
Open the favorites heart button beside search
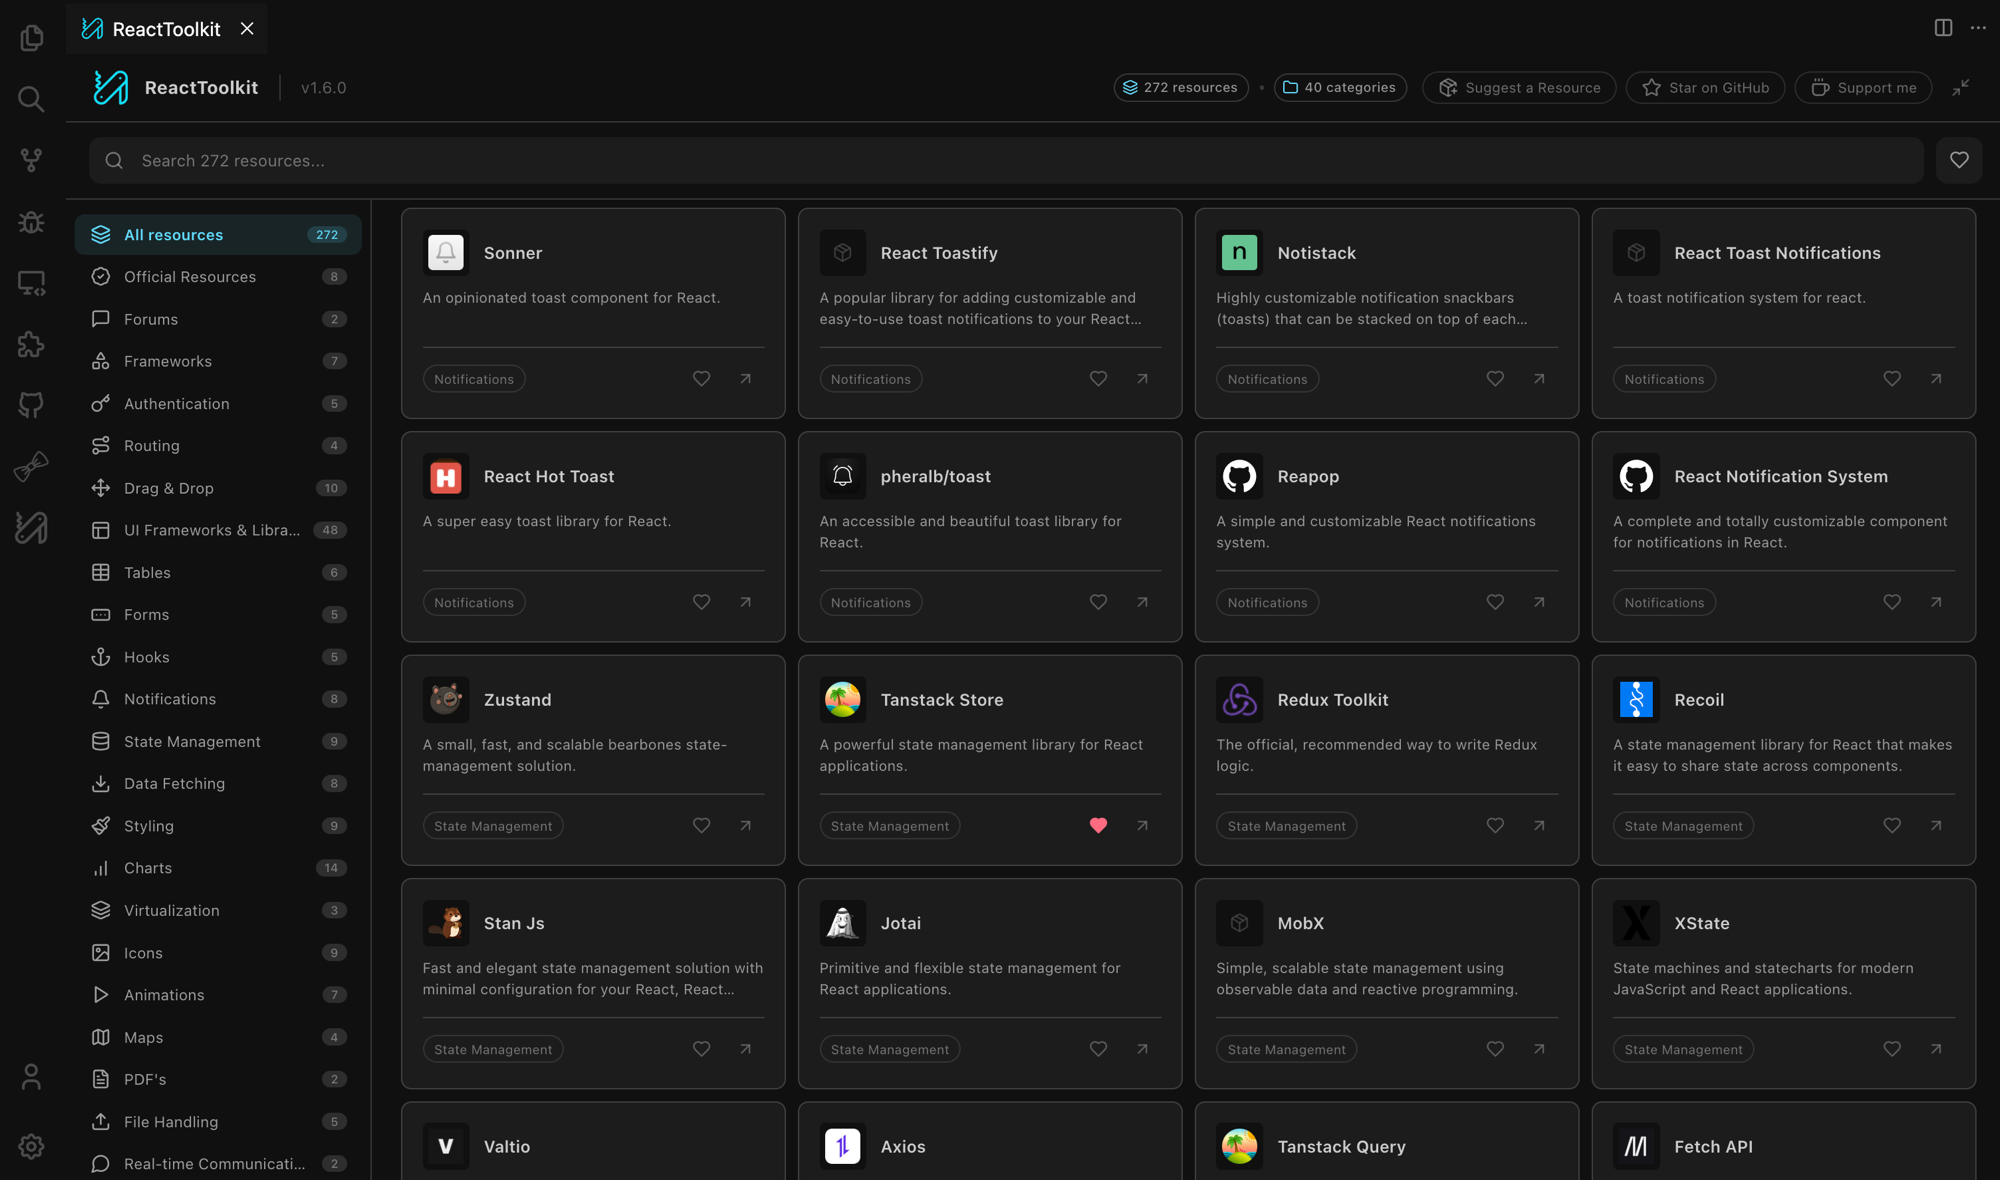(1959, 160)
